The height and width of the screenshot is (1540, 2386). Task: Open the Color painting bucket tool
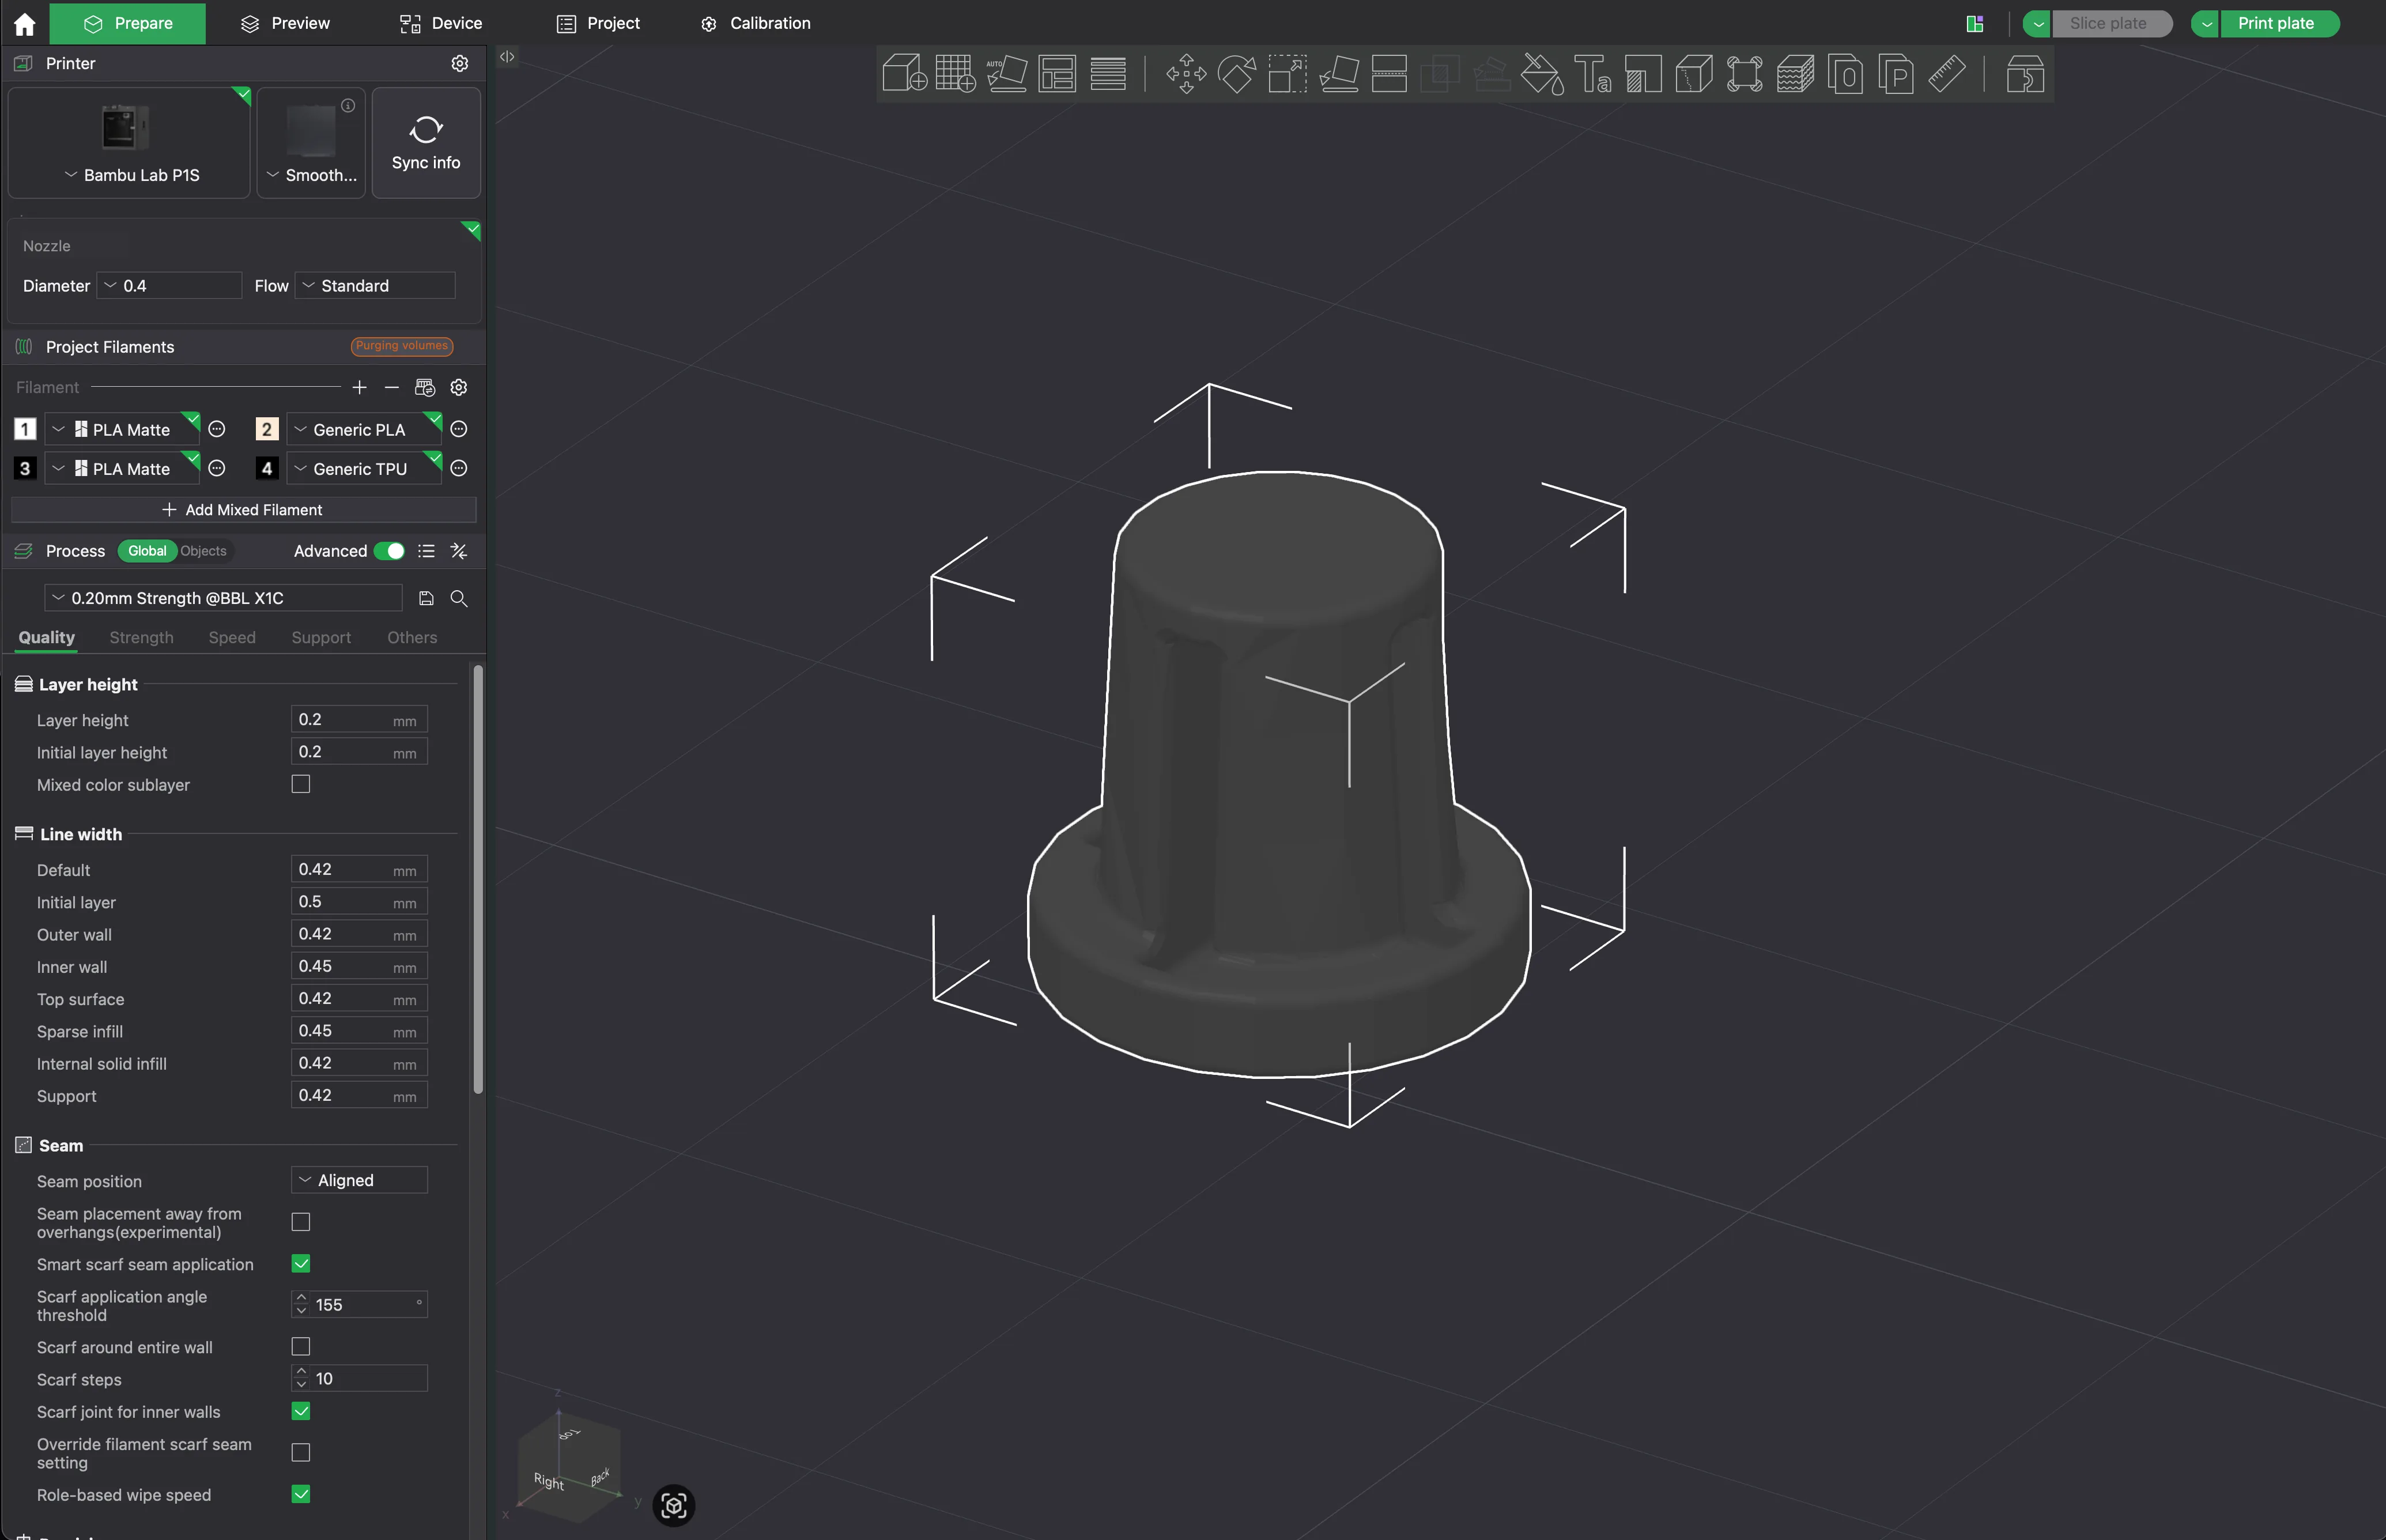click(x=1542, y=74)
